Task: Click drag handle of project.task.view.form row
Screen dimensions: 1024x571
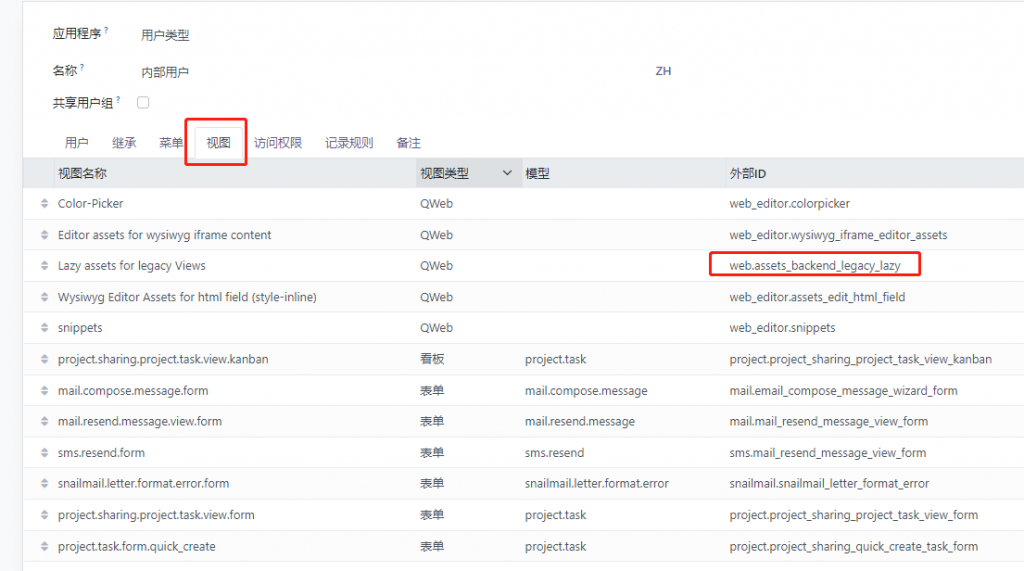Action: pos(44,515)
